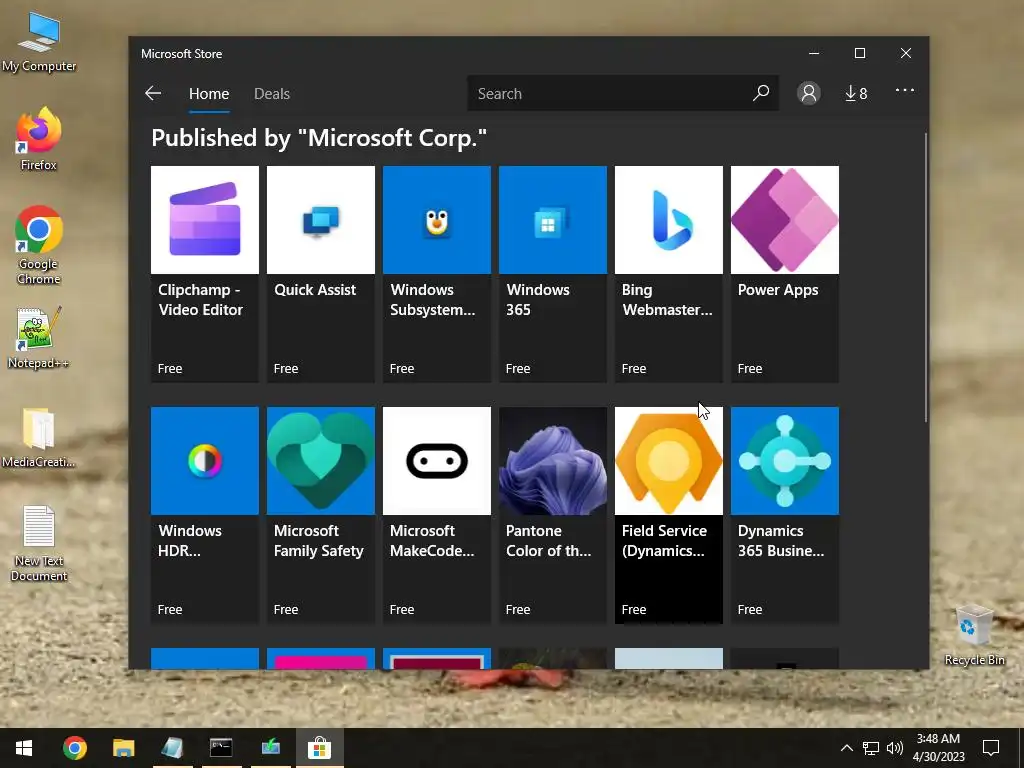Open the Clipchamp Video Editor app icon

[204, 219]
